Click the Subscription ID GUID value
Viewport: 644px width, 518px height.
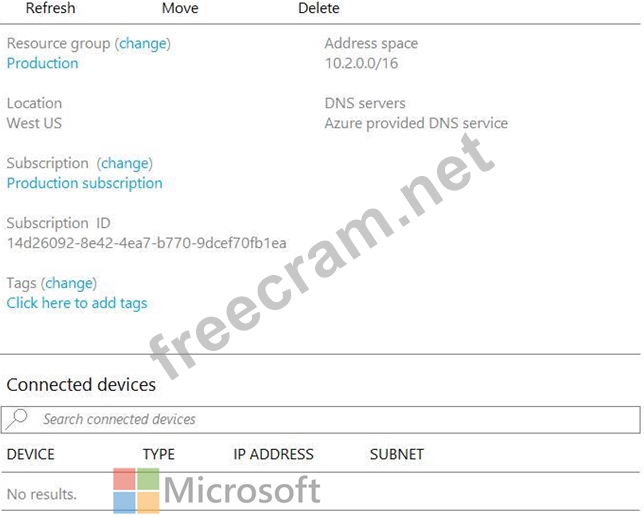pos(146,243)
